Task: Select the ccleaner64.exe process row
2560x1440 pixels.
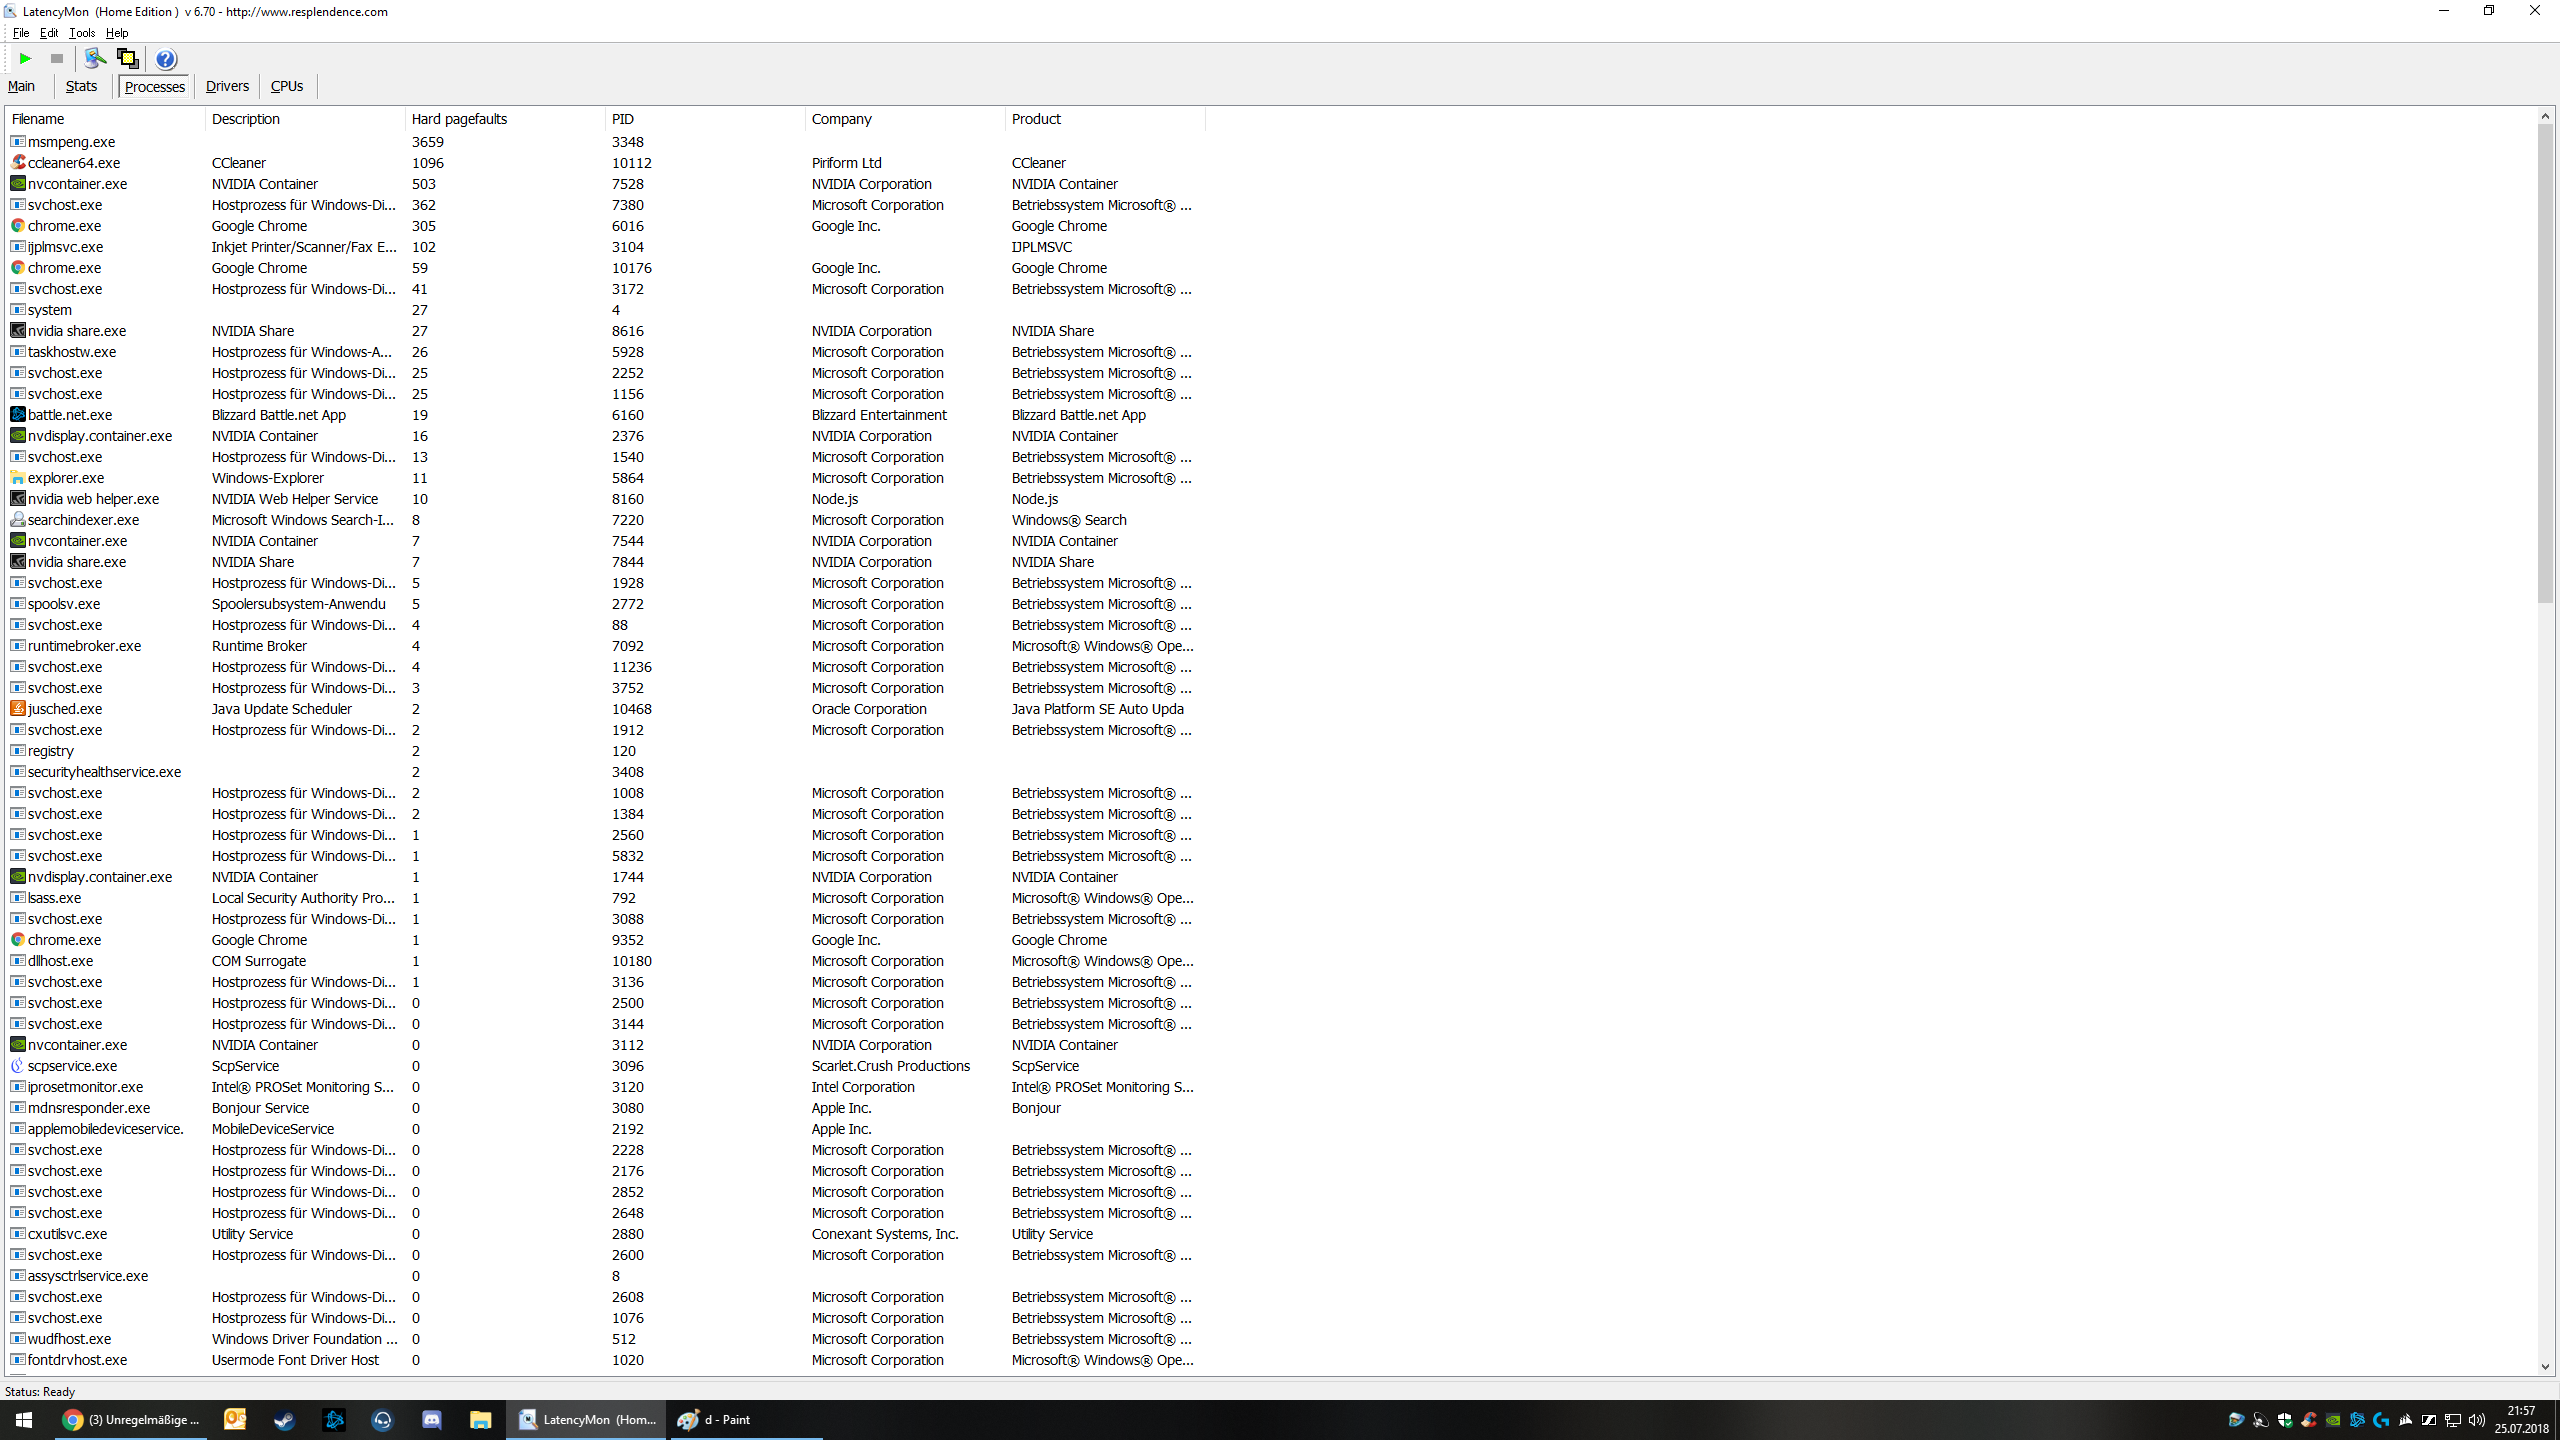Action: pos(74,163)
